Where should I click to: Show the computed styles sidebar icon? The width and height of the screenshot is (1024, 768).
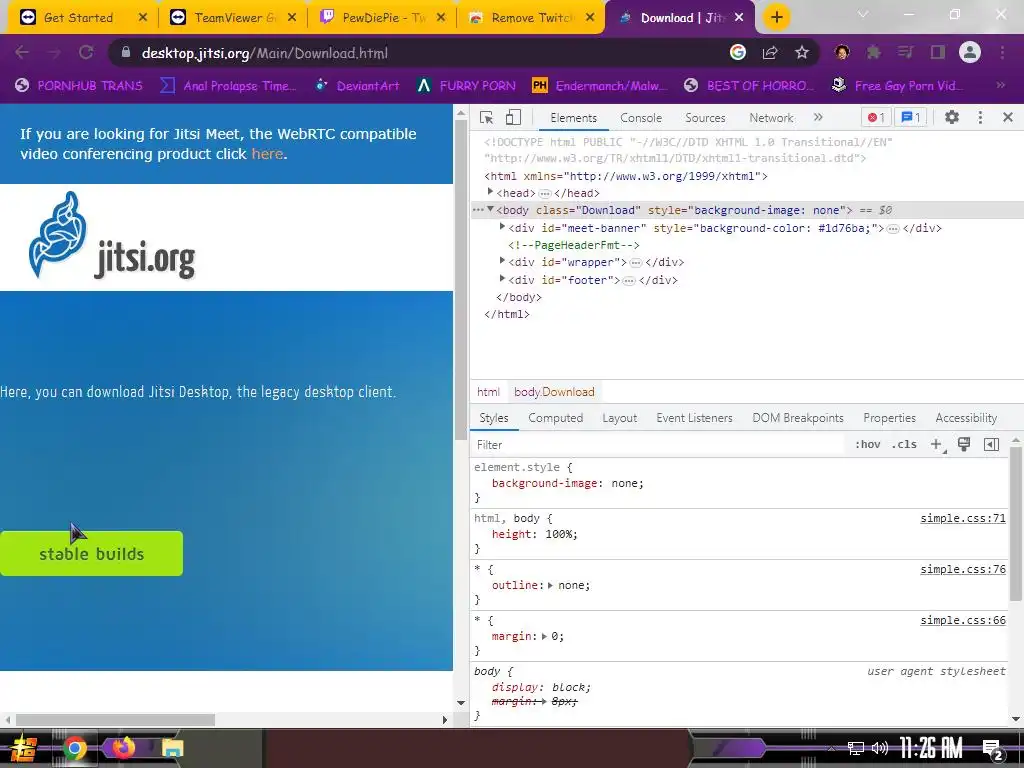click(991, 444)
